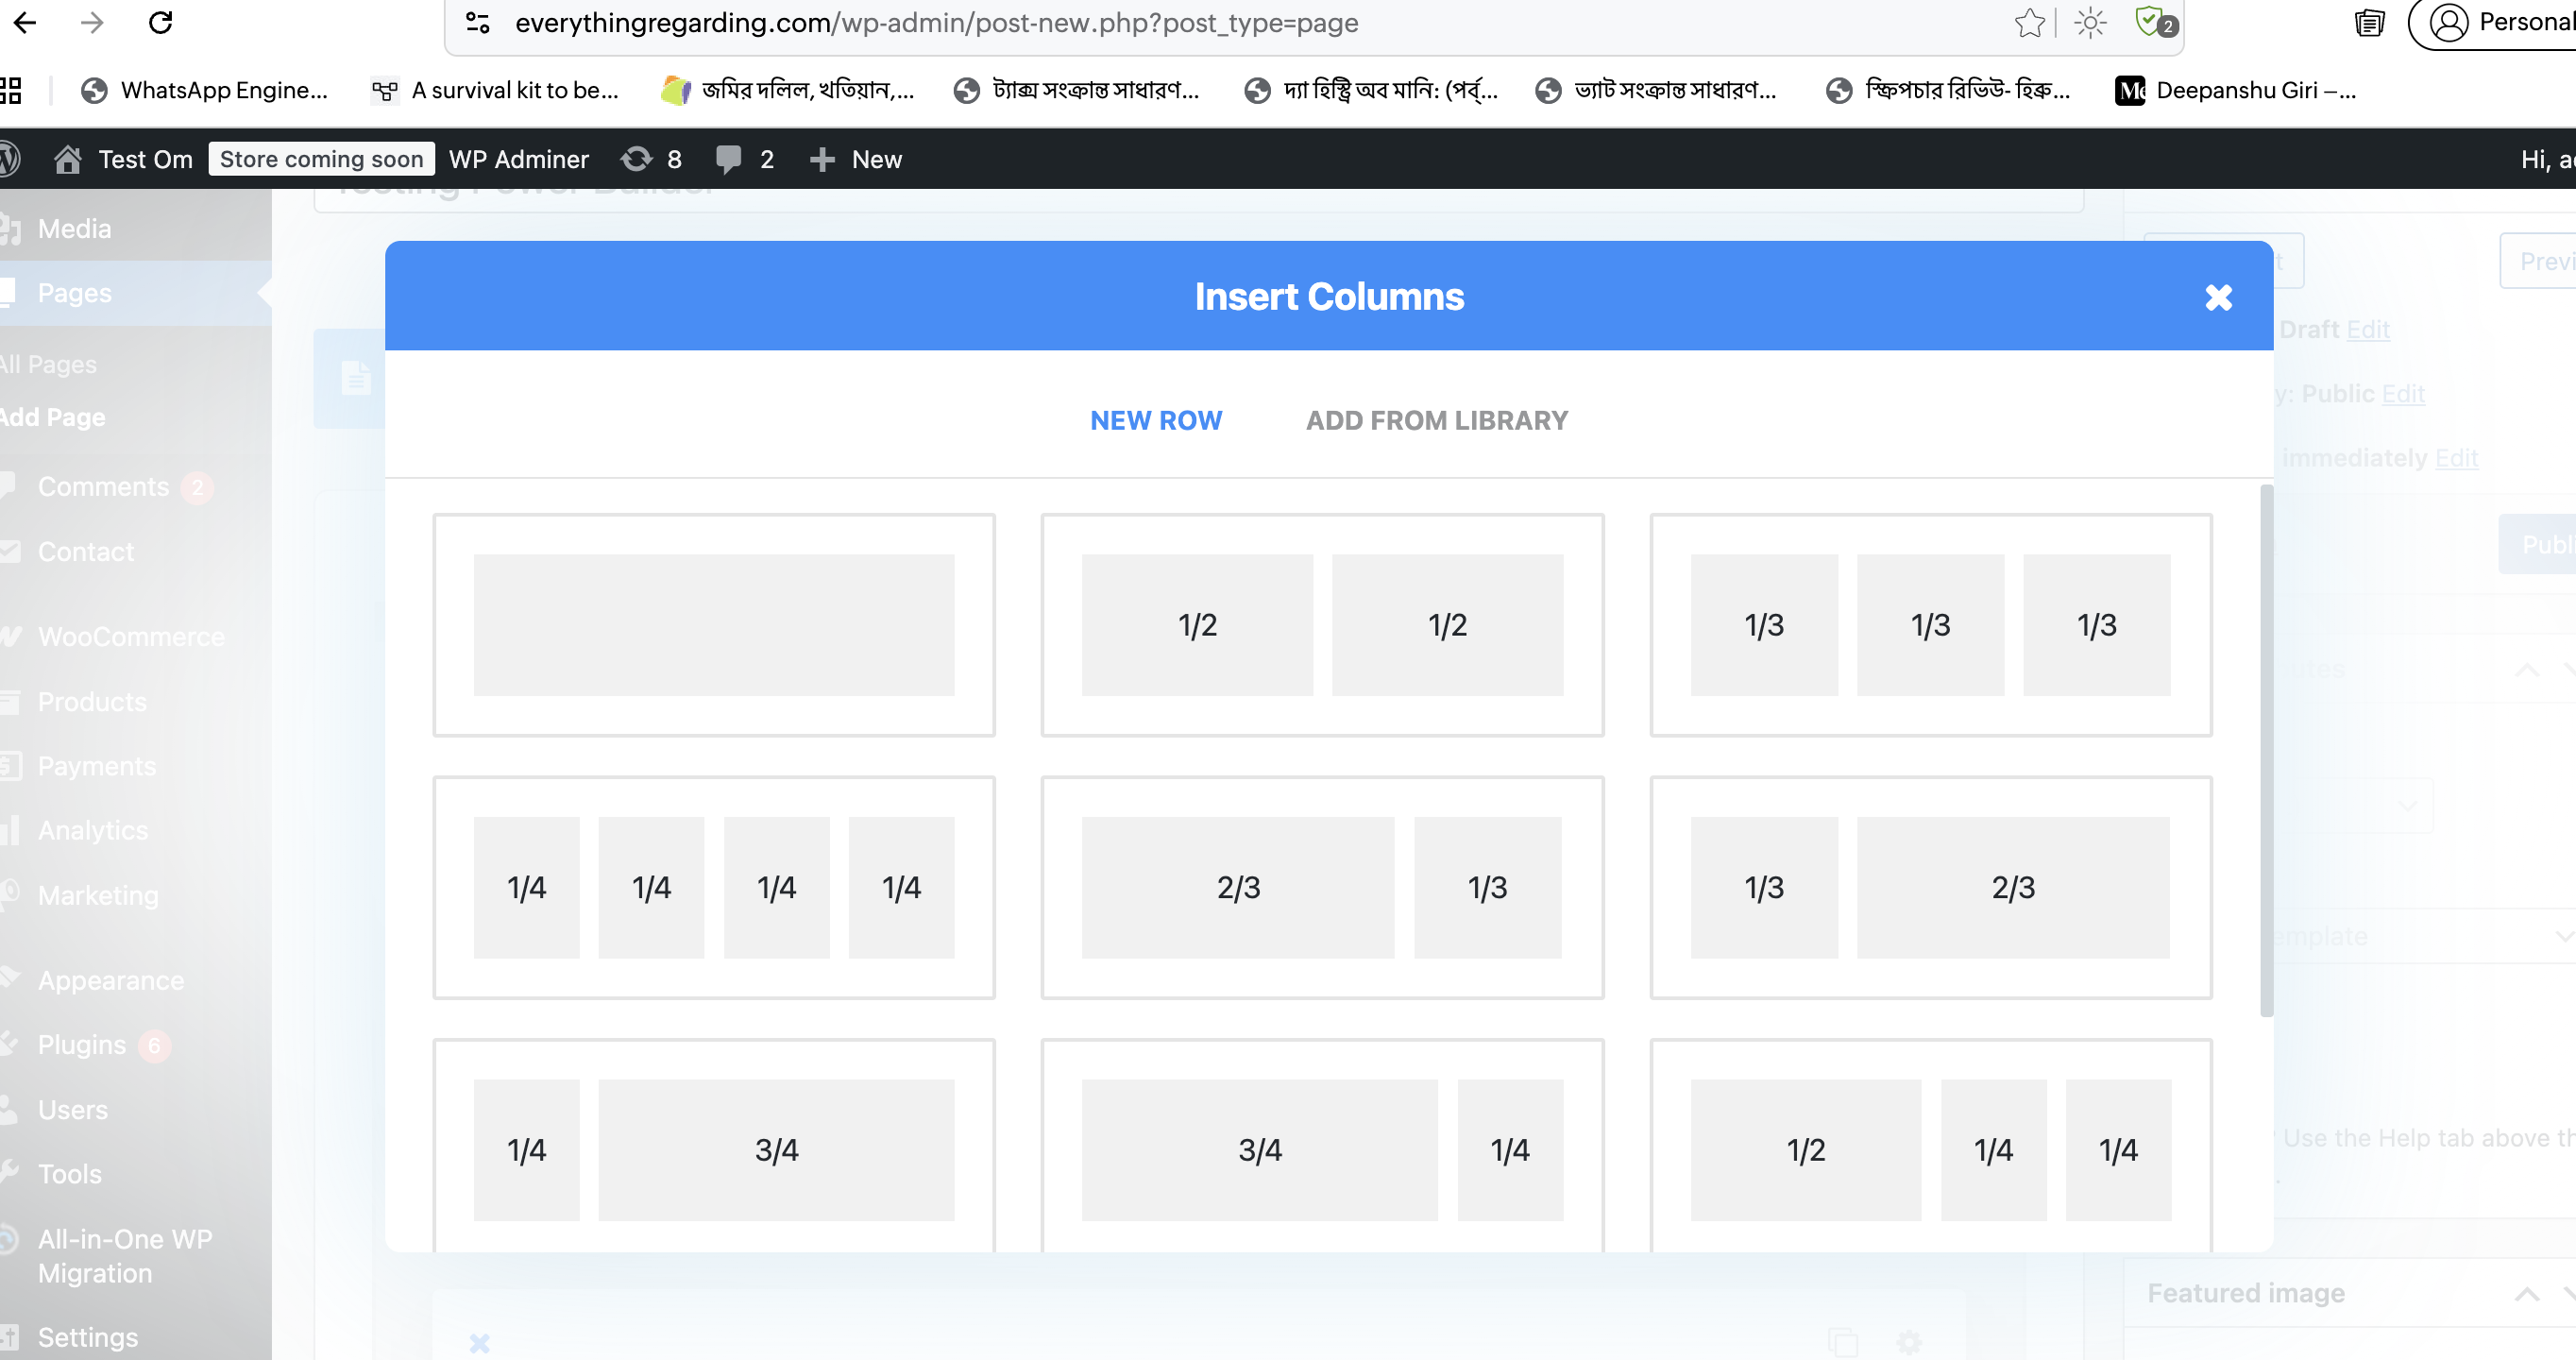This screenshot has height=1360, width=2576.
Task: Switch to ADD FROM LIBRARY tab
Action: point(1436,420)
